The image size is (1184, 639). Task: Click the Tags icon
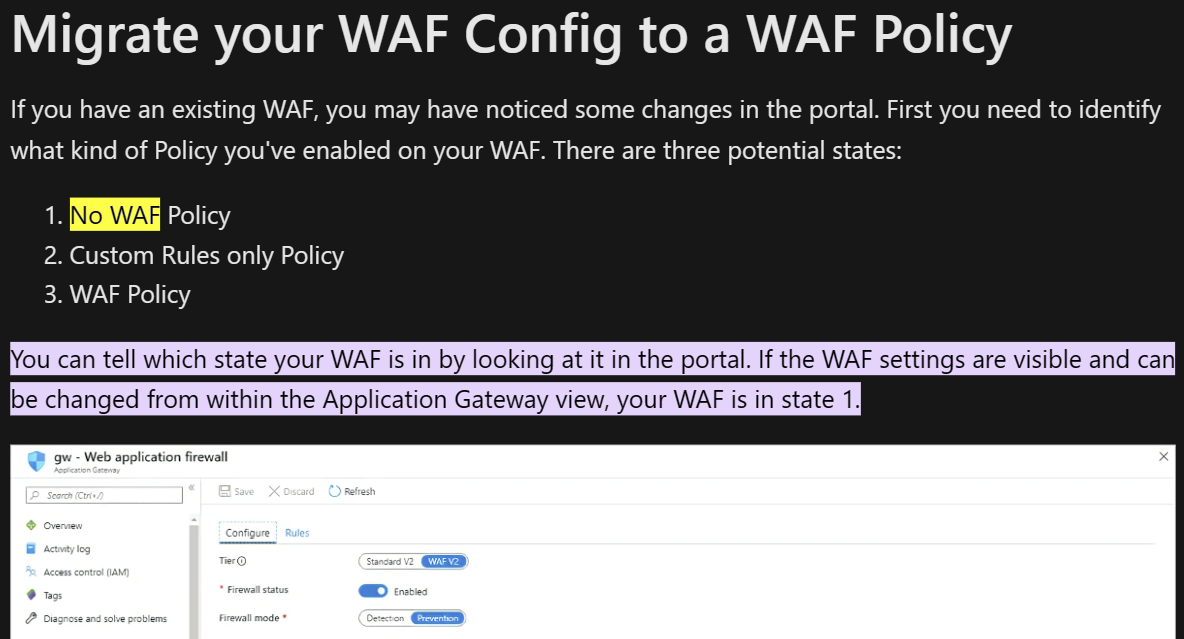[x=31, y=595]
